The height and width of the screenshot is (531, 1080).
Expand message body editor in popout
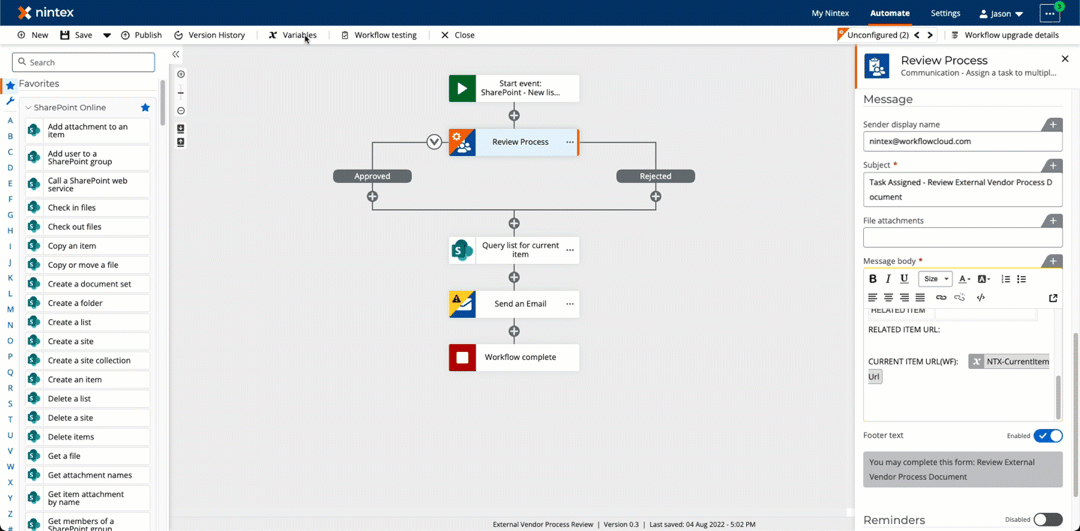(1053, 298)
